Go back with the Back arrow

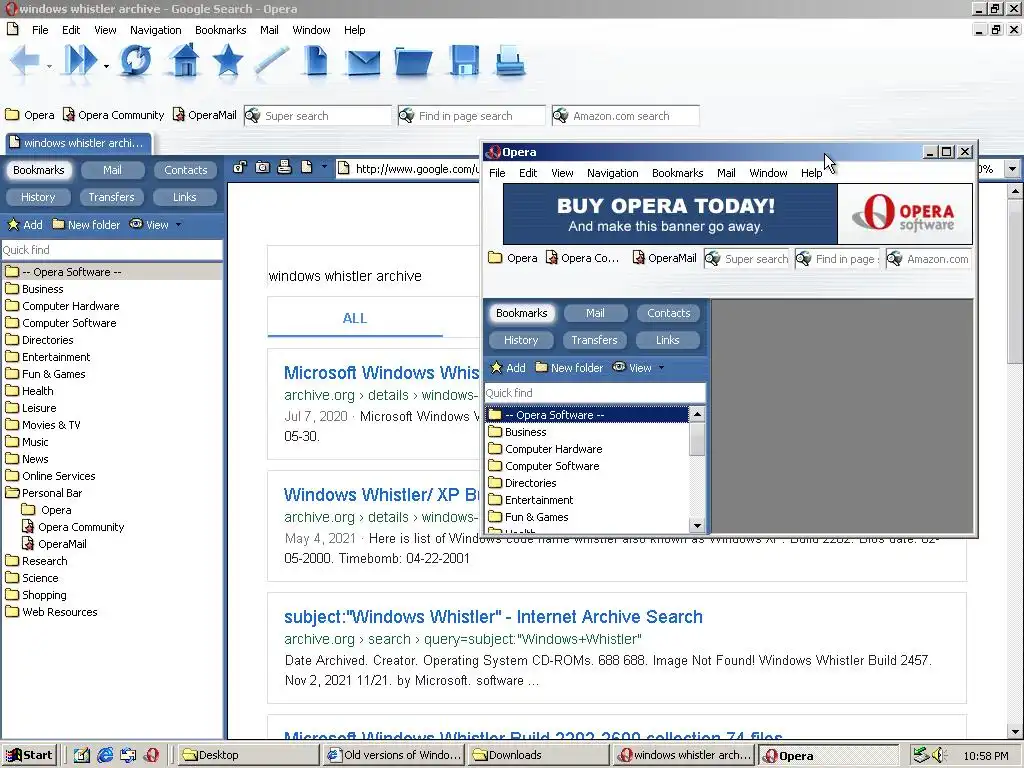25,61
